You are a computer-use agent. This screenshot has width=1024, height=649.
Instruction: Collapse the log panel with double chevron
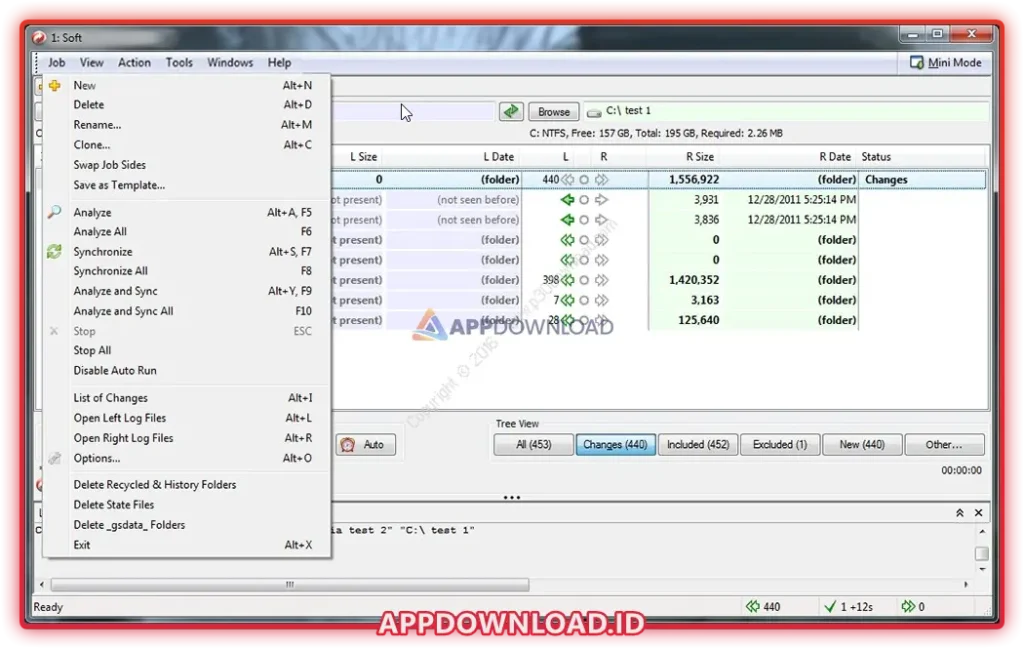click(x=960, y=512)
